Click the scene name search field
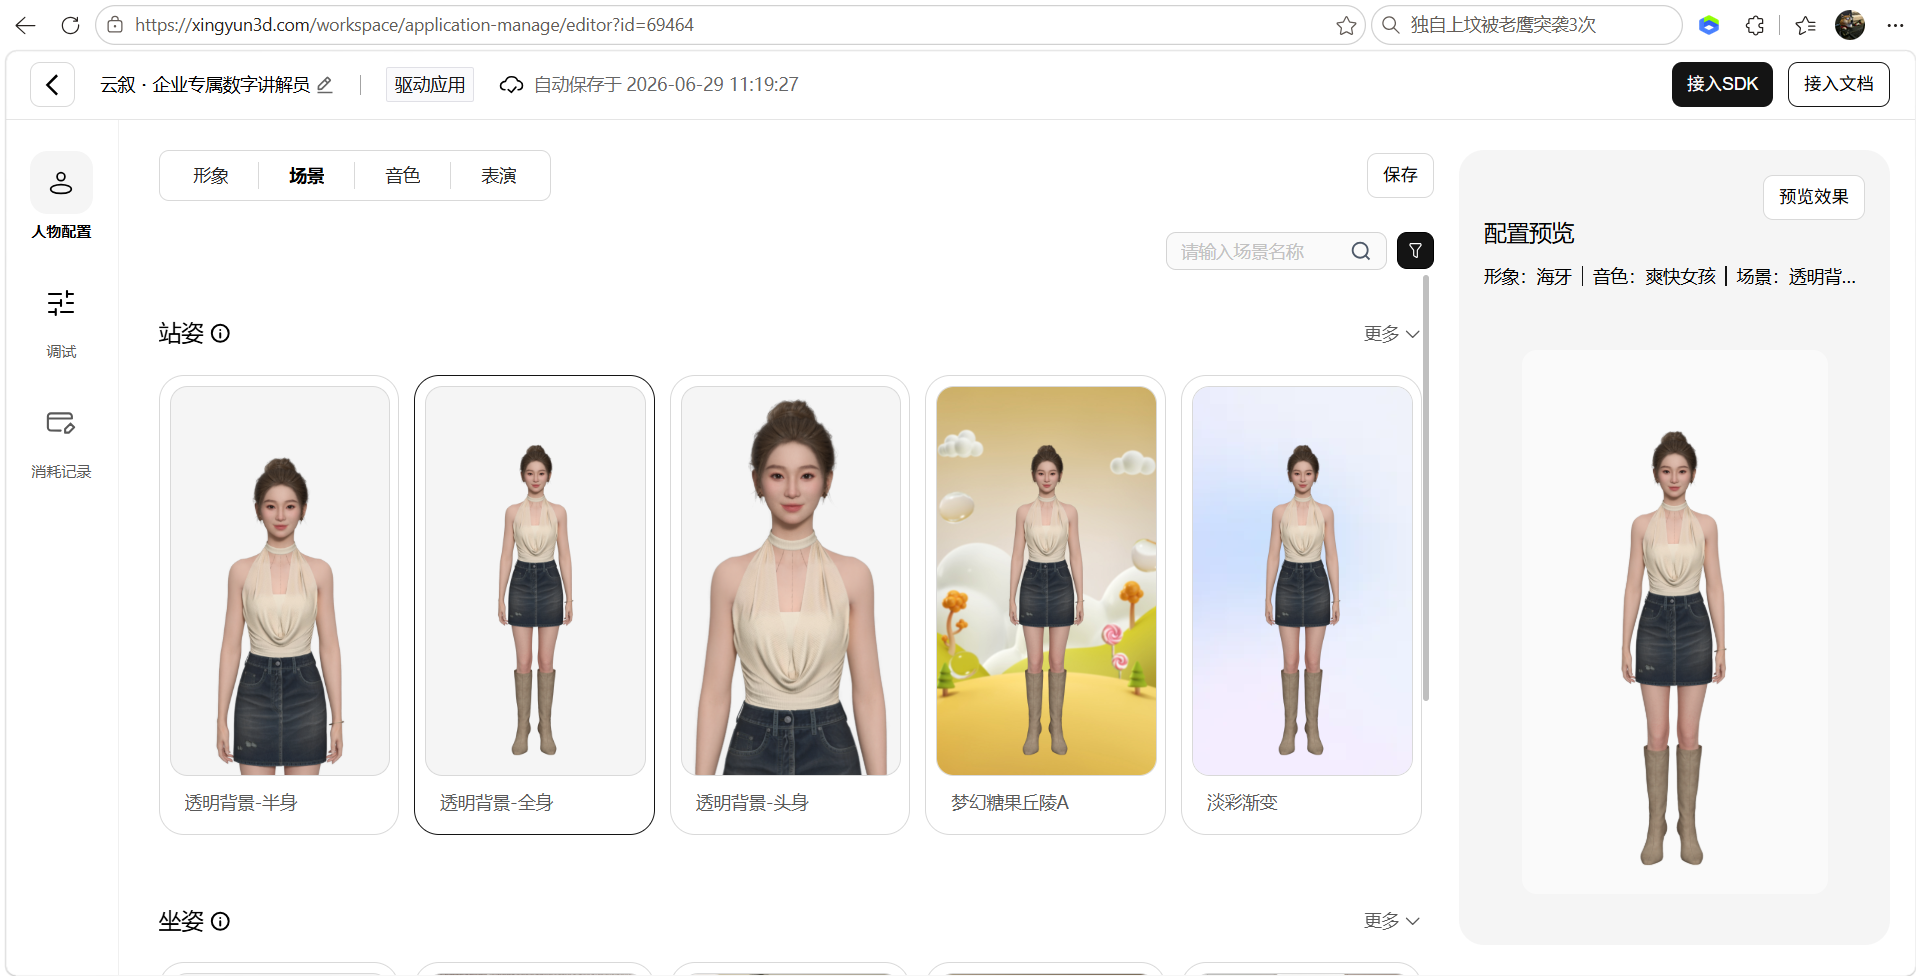This screenshot has height=976, width=1919. click(1265, 251)
